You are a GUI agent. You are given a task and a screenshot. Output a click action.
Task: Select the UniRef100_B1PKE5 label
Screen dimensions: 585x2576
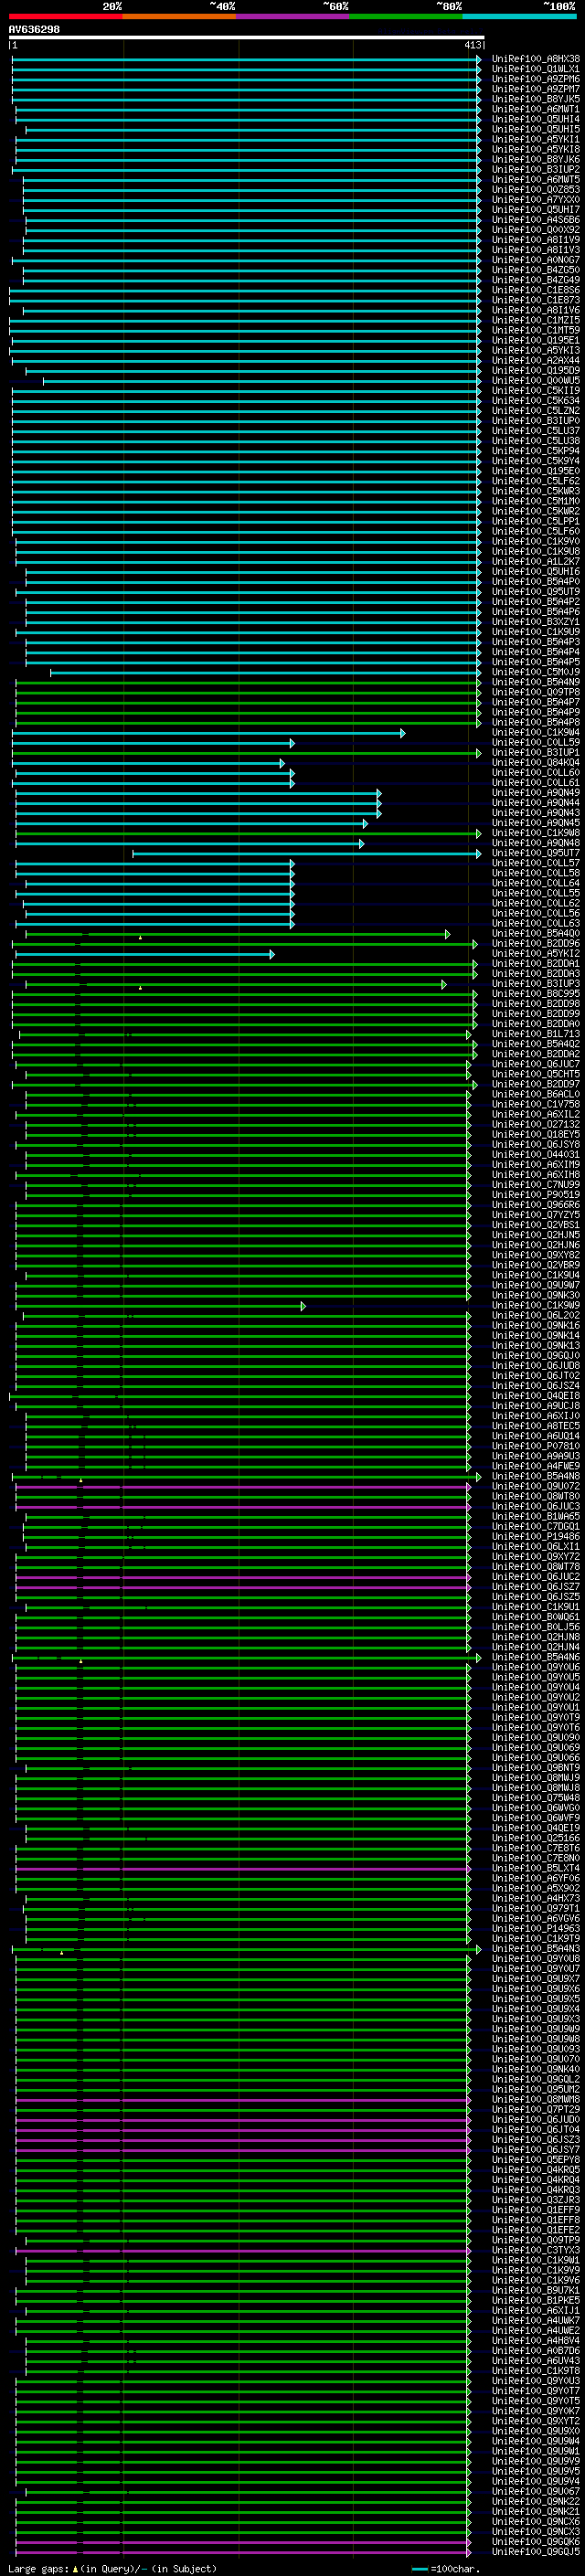tap(535, 2299)
